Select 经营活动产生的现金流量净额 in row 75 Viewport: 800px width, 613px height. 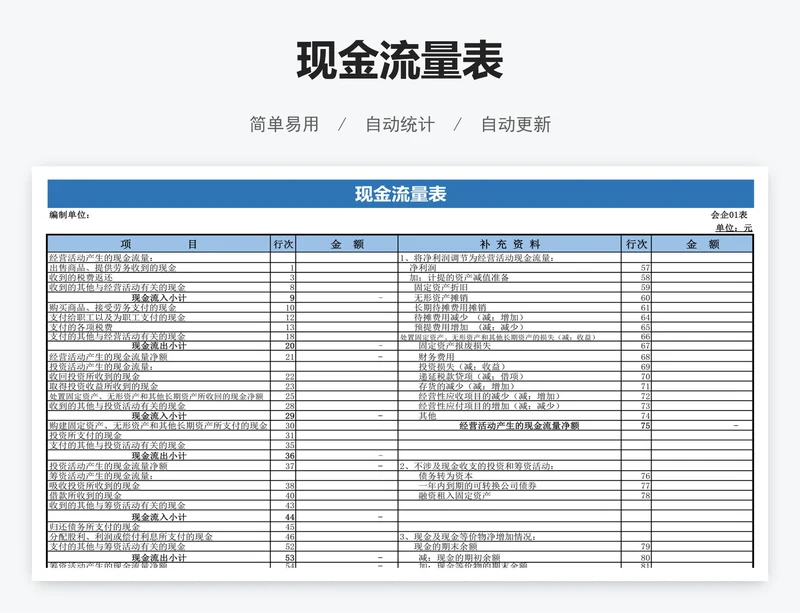point(519,426)
